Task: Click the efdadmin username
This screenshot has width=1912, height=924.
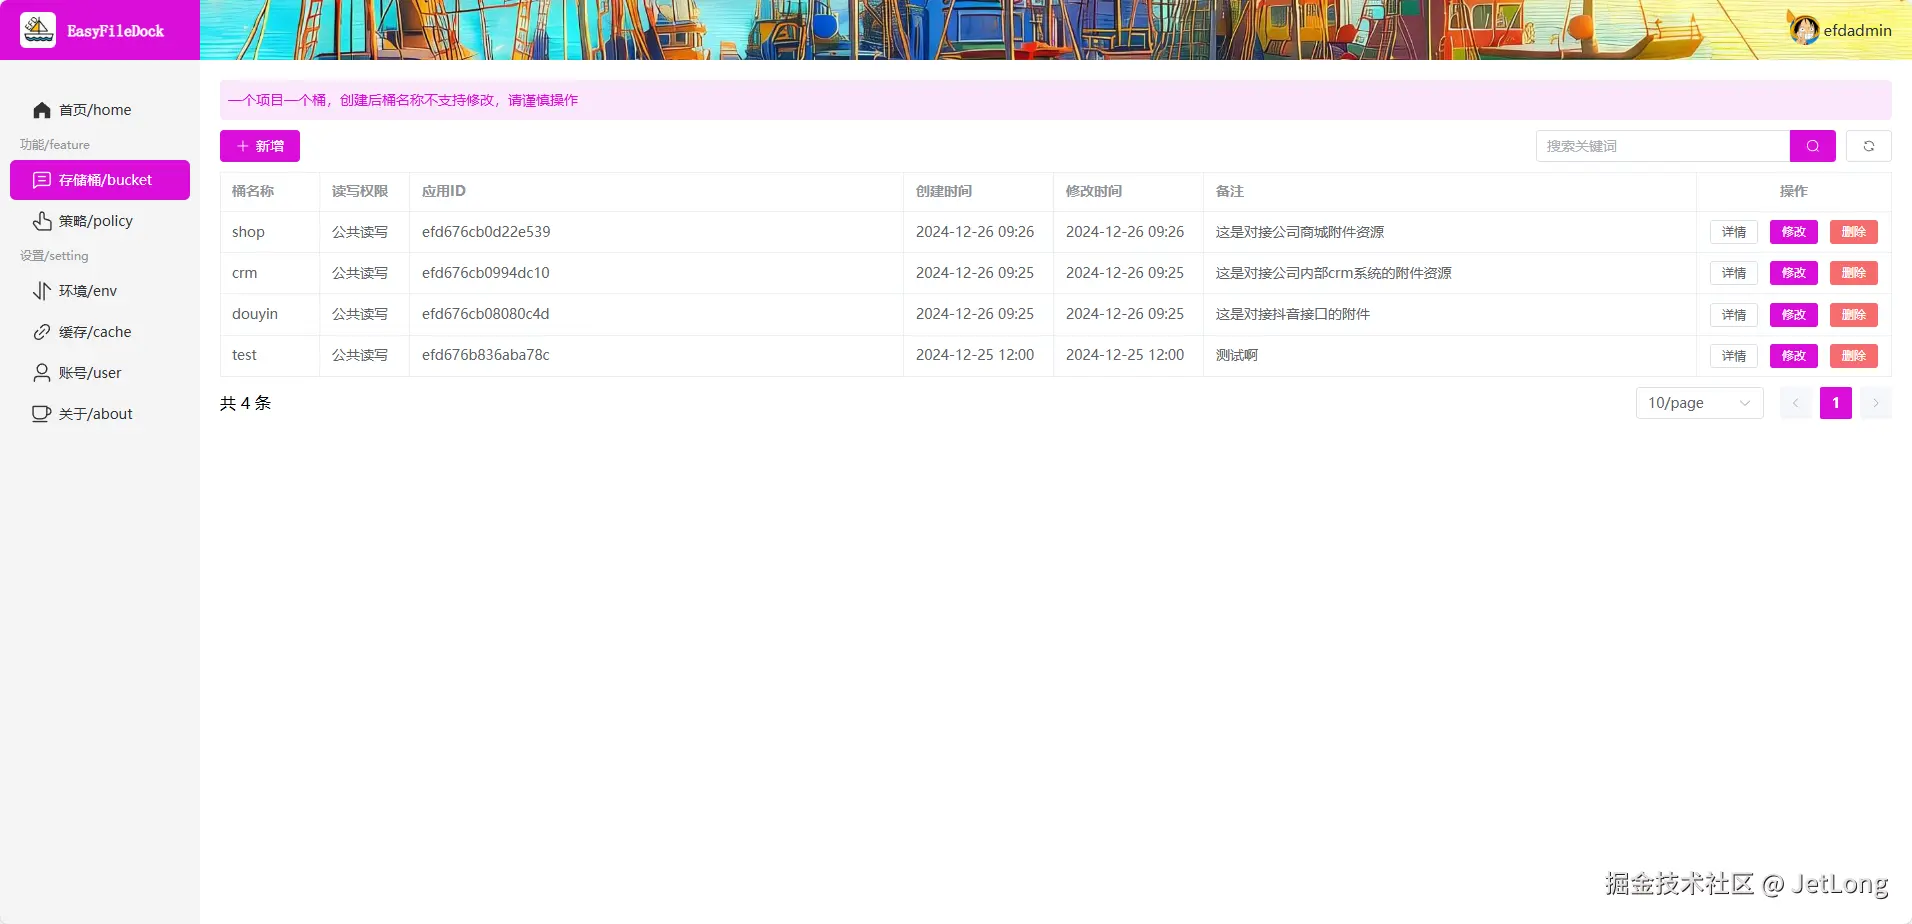Action: (1857, 31)
